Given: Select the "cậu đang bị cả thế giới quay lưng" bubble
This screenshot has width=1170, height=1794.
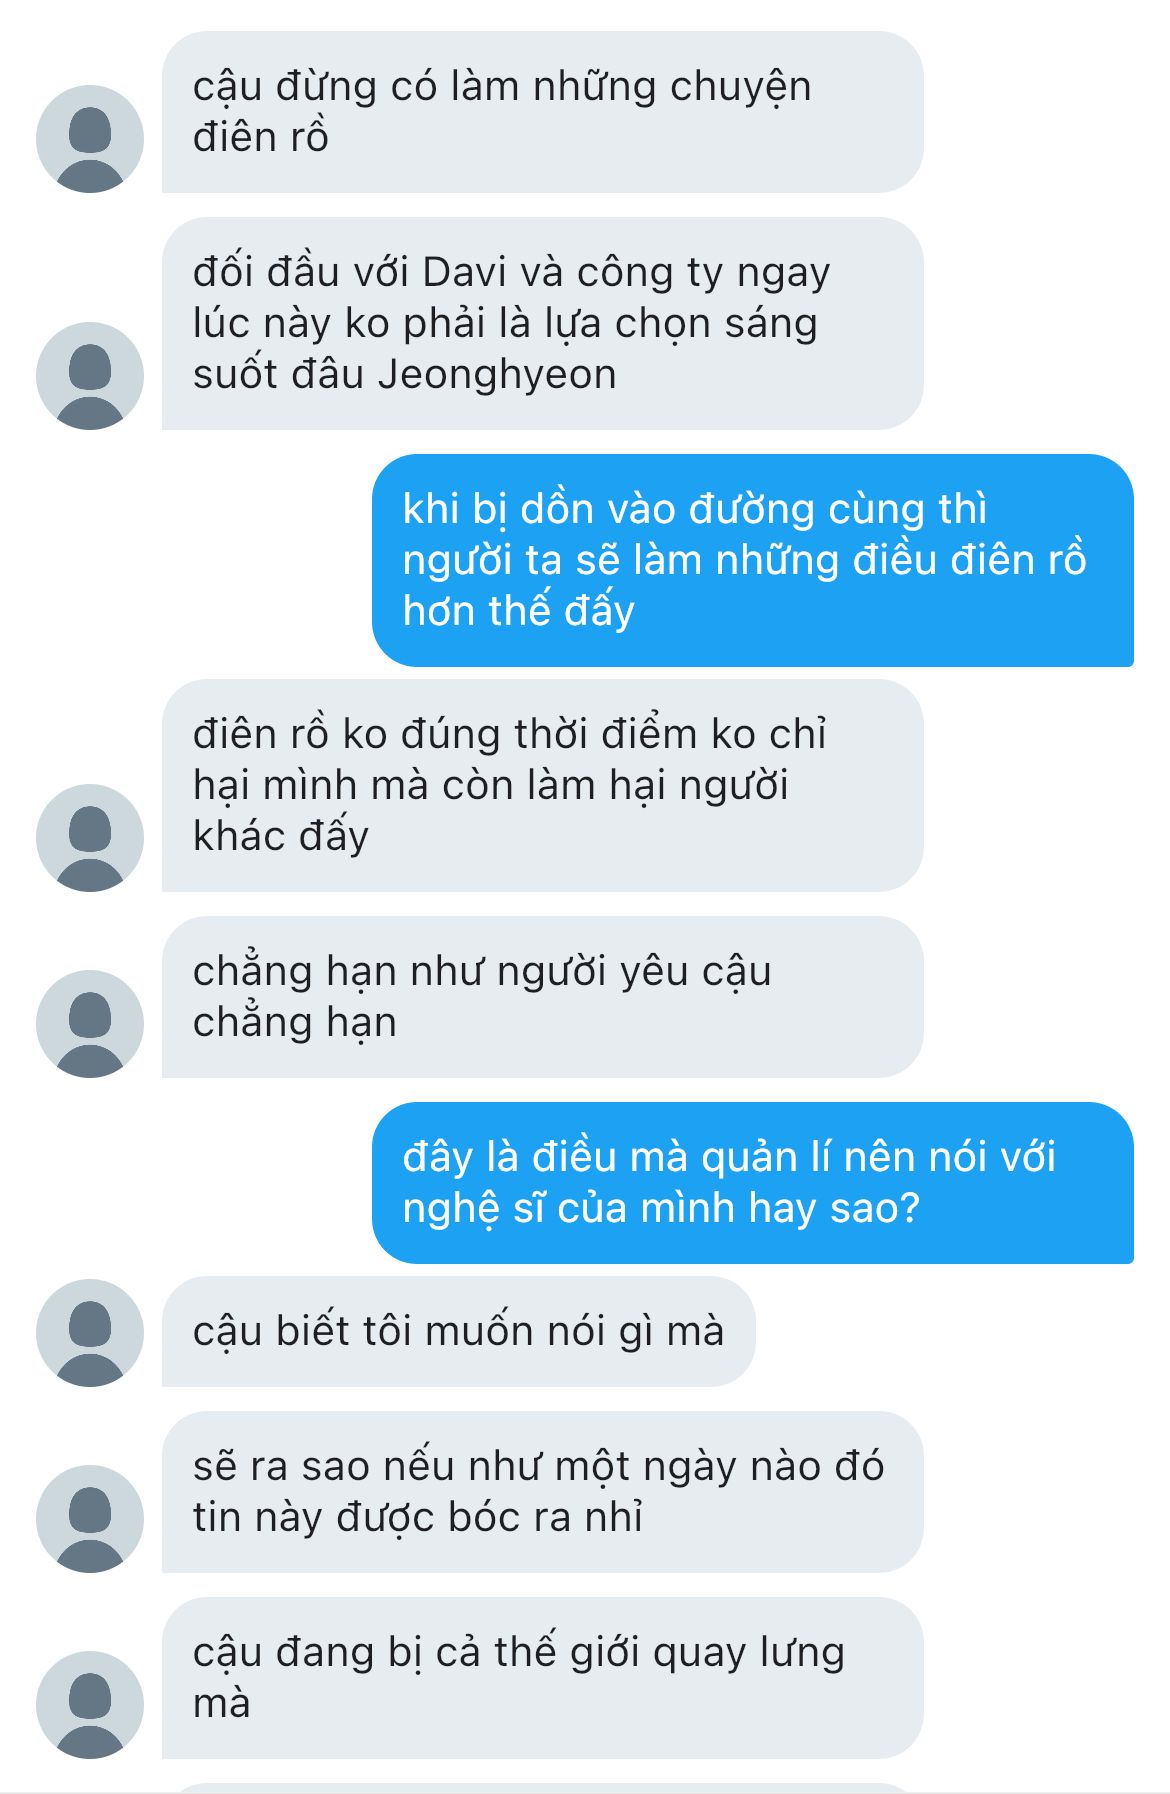Looking at the screenshot, I should coord(541,1677).
